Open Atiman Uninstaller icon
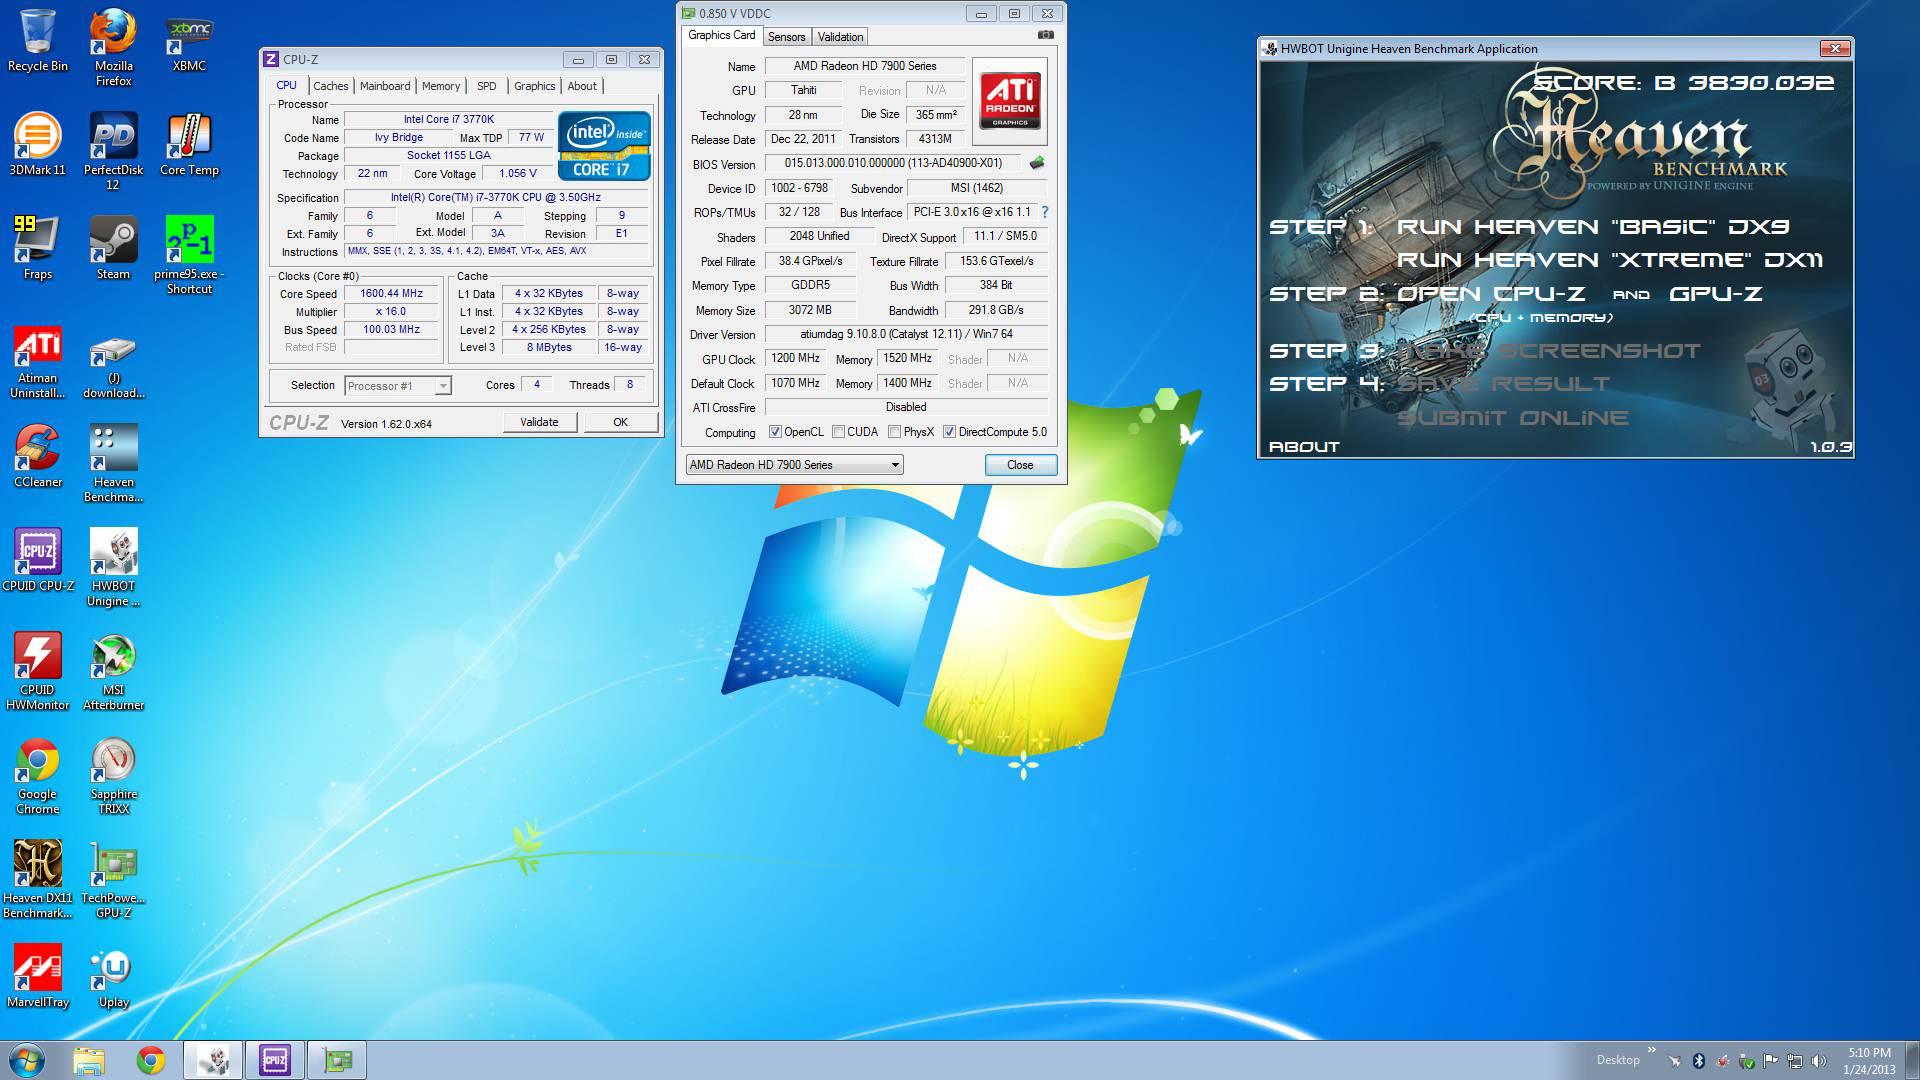 [38, 360]
